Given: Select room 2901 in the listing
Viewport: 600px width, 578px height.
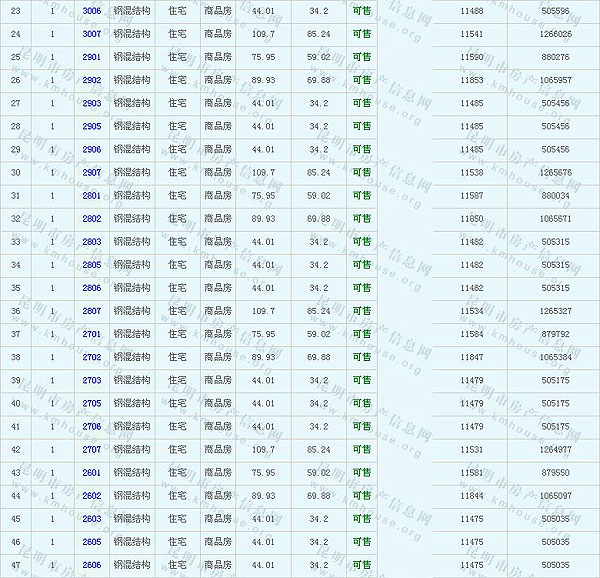Looking at the screenshot, I should click(91, 57).
